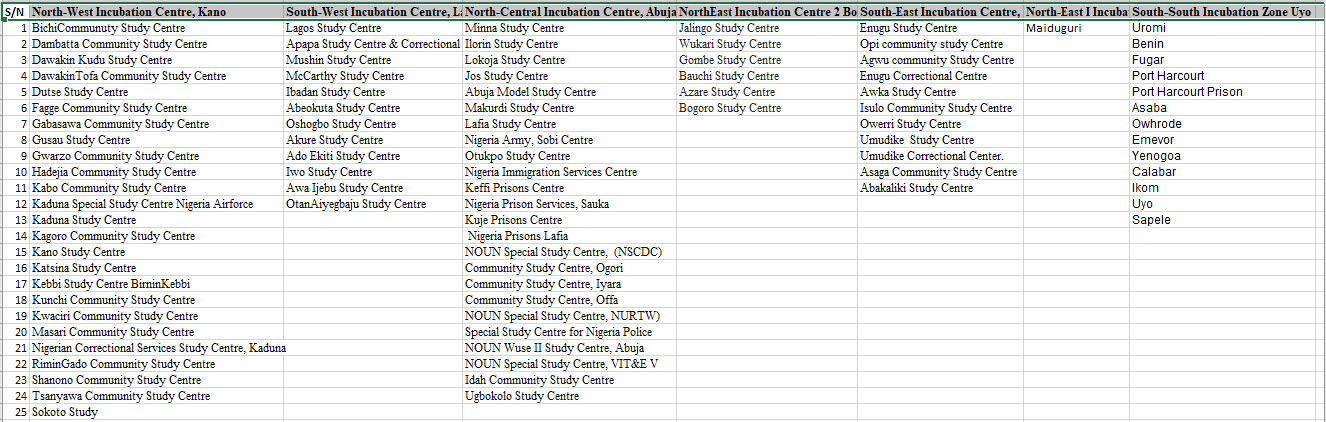The height and width of the screenshot is (422, 1326).
Task: Select 'NorthEast Incubation Centre 2' header
Action: (767, 12)
